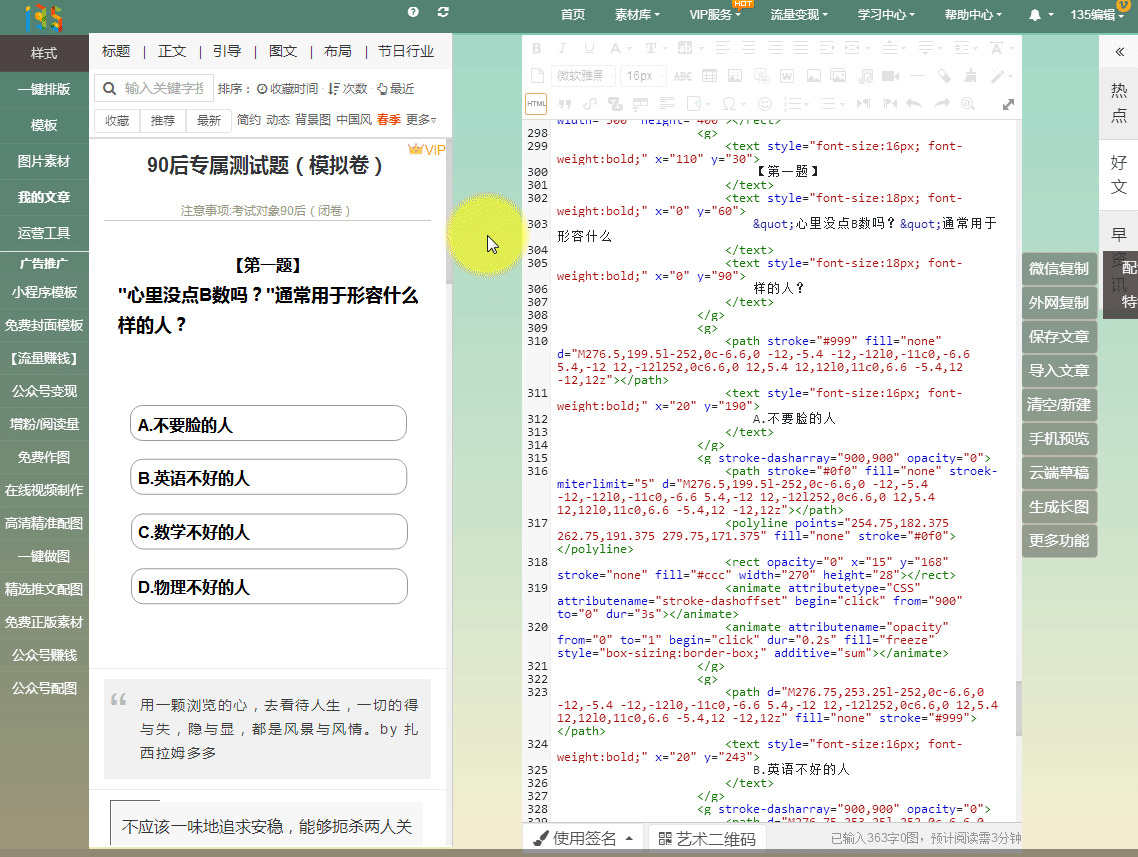The image size is (1138, 857).
Task: Toggle italic text formatting
Action: (564, 48)
